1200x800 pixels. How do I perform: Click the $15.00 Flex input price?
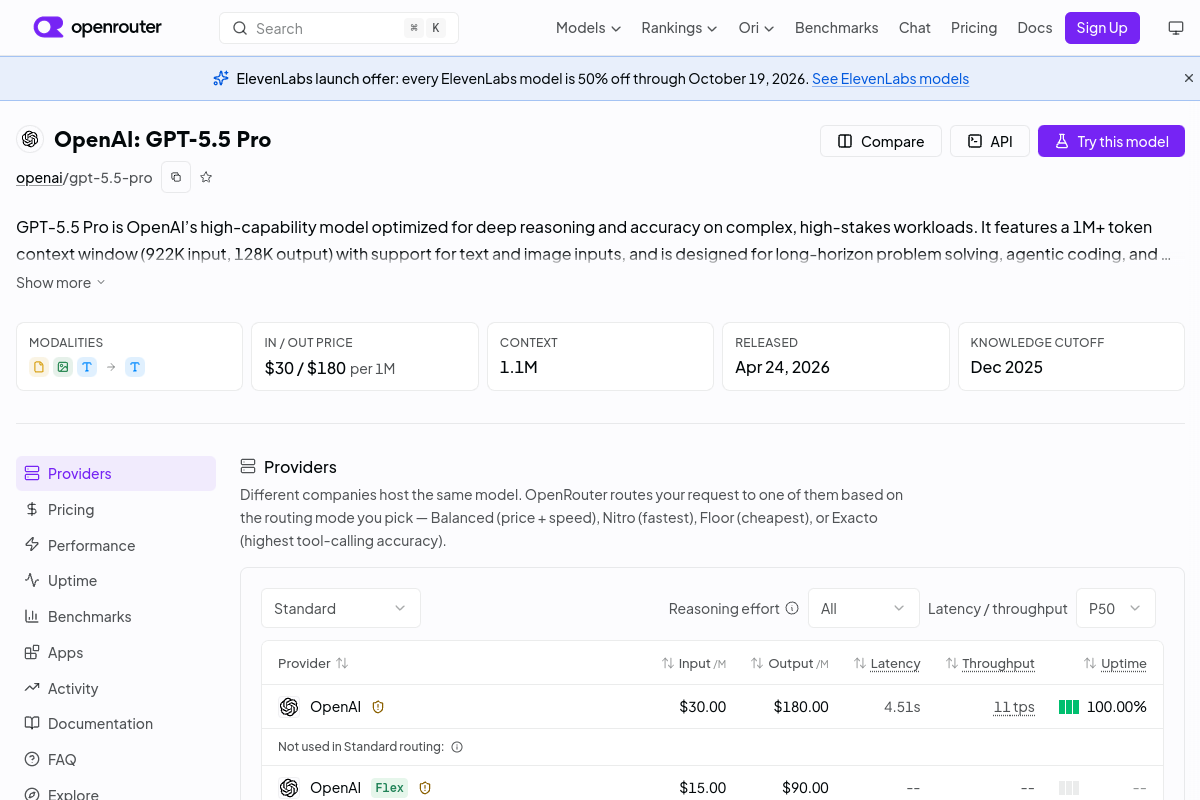(x=703, y=788)
